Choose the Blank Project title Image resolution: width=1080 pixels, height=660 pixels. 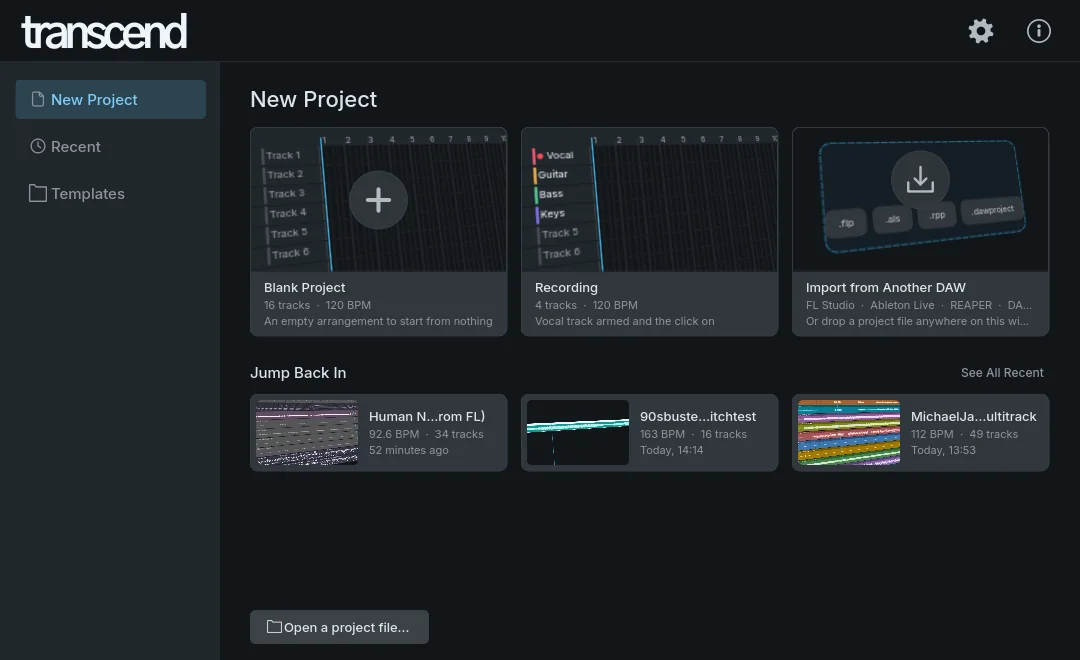tap(304, 287)
